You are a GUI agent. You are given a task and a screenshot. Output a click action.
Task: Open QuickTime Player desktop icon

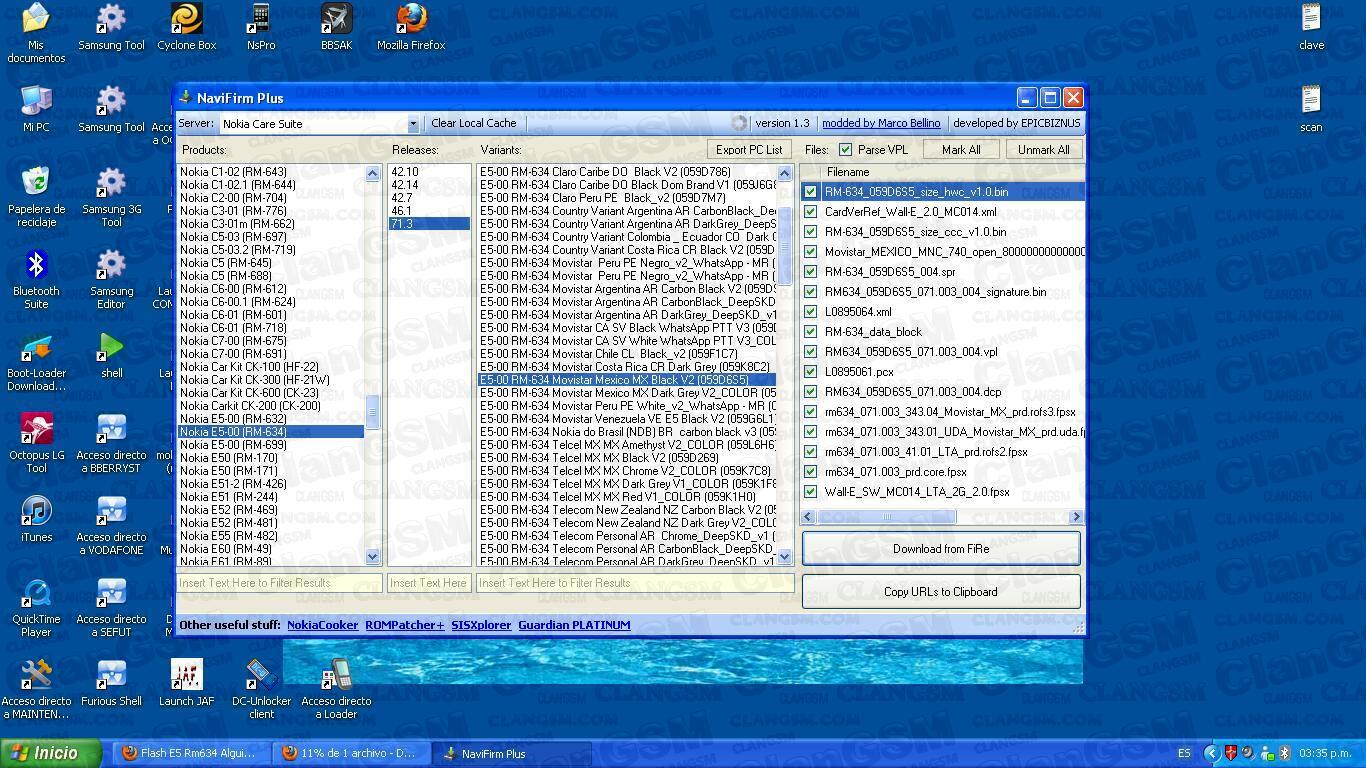click(36, 607)
